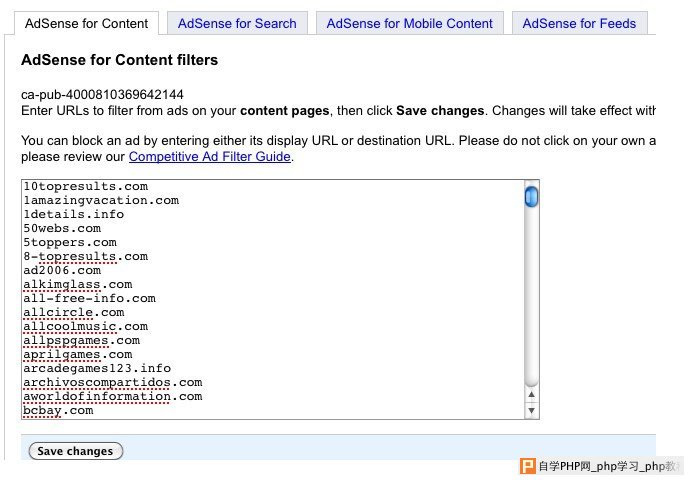689x480 pixels.
Task: Click the alkimglass.com filter entry
Action: 77,284
